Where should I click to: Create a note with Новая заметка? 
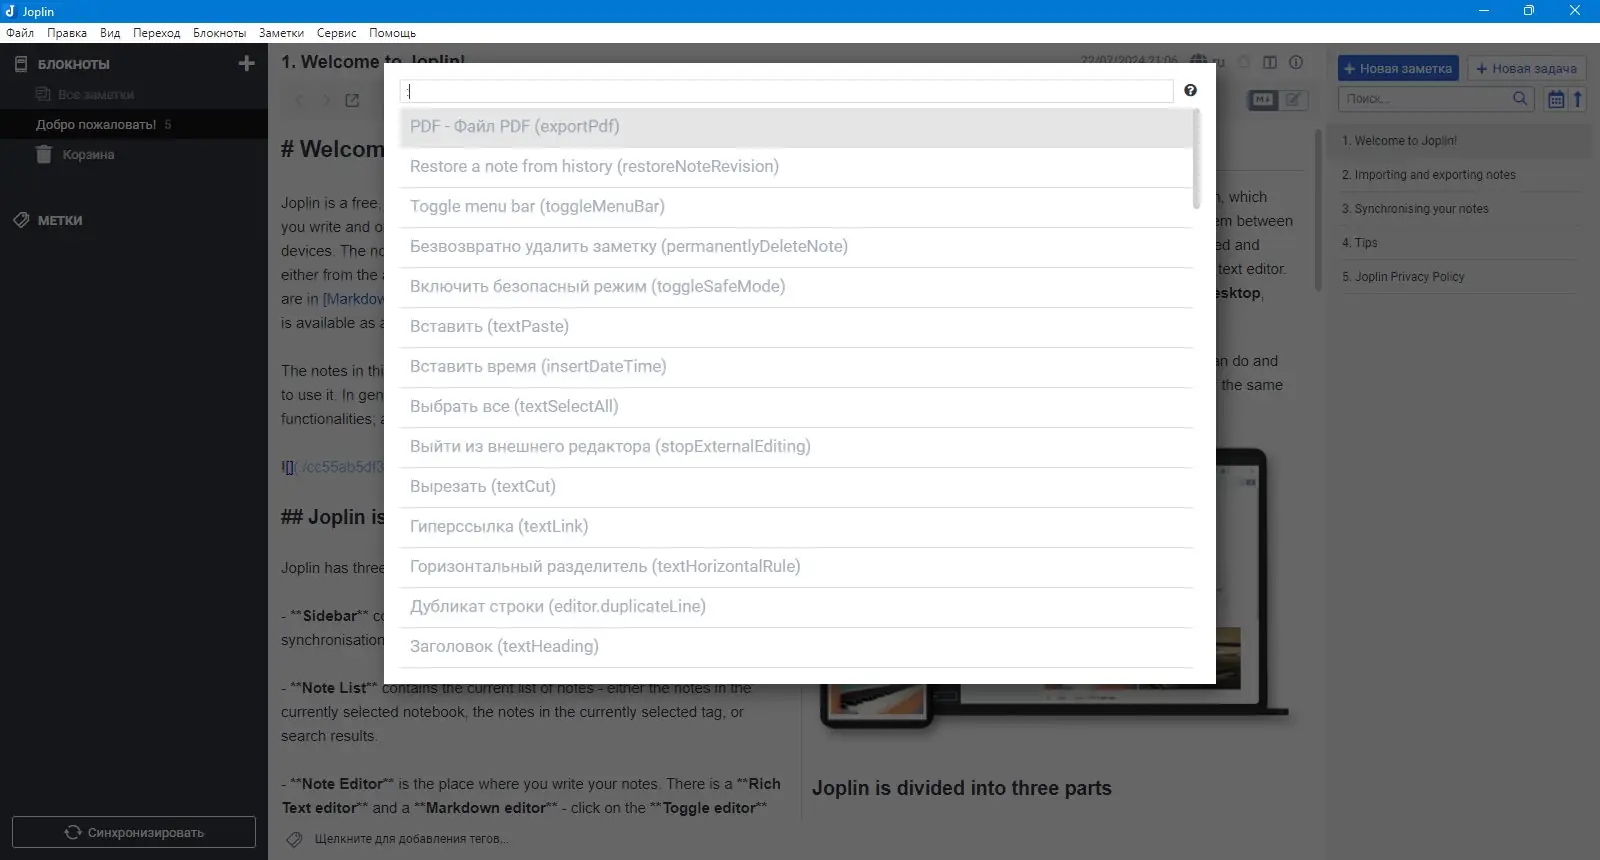[x=1398, y=68]
